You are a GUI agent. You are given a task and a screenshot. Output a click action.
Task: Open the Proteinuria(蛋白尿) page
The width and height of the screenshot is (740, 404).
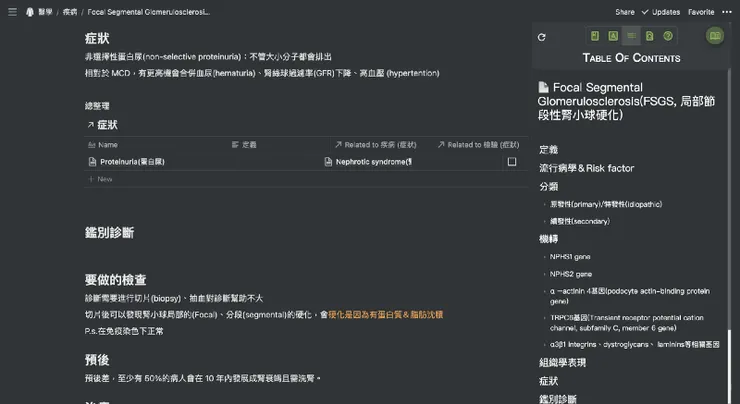click(x=132, y=162)
